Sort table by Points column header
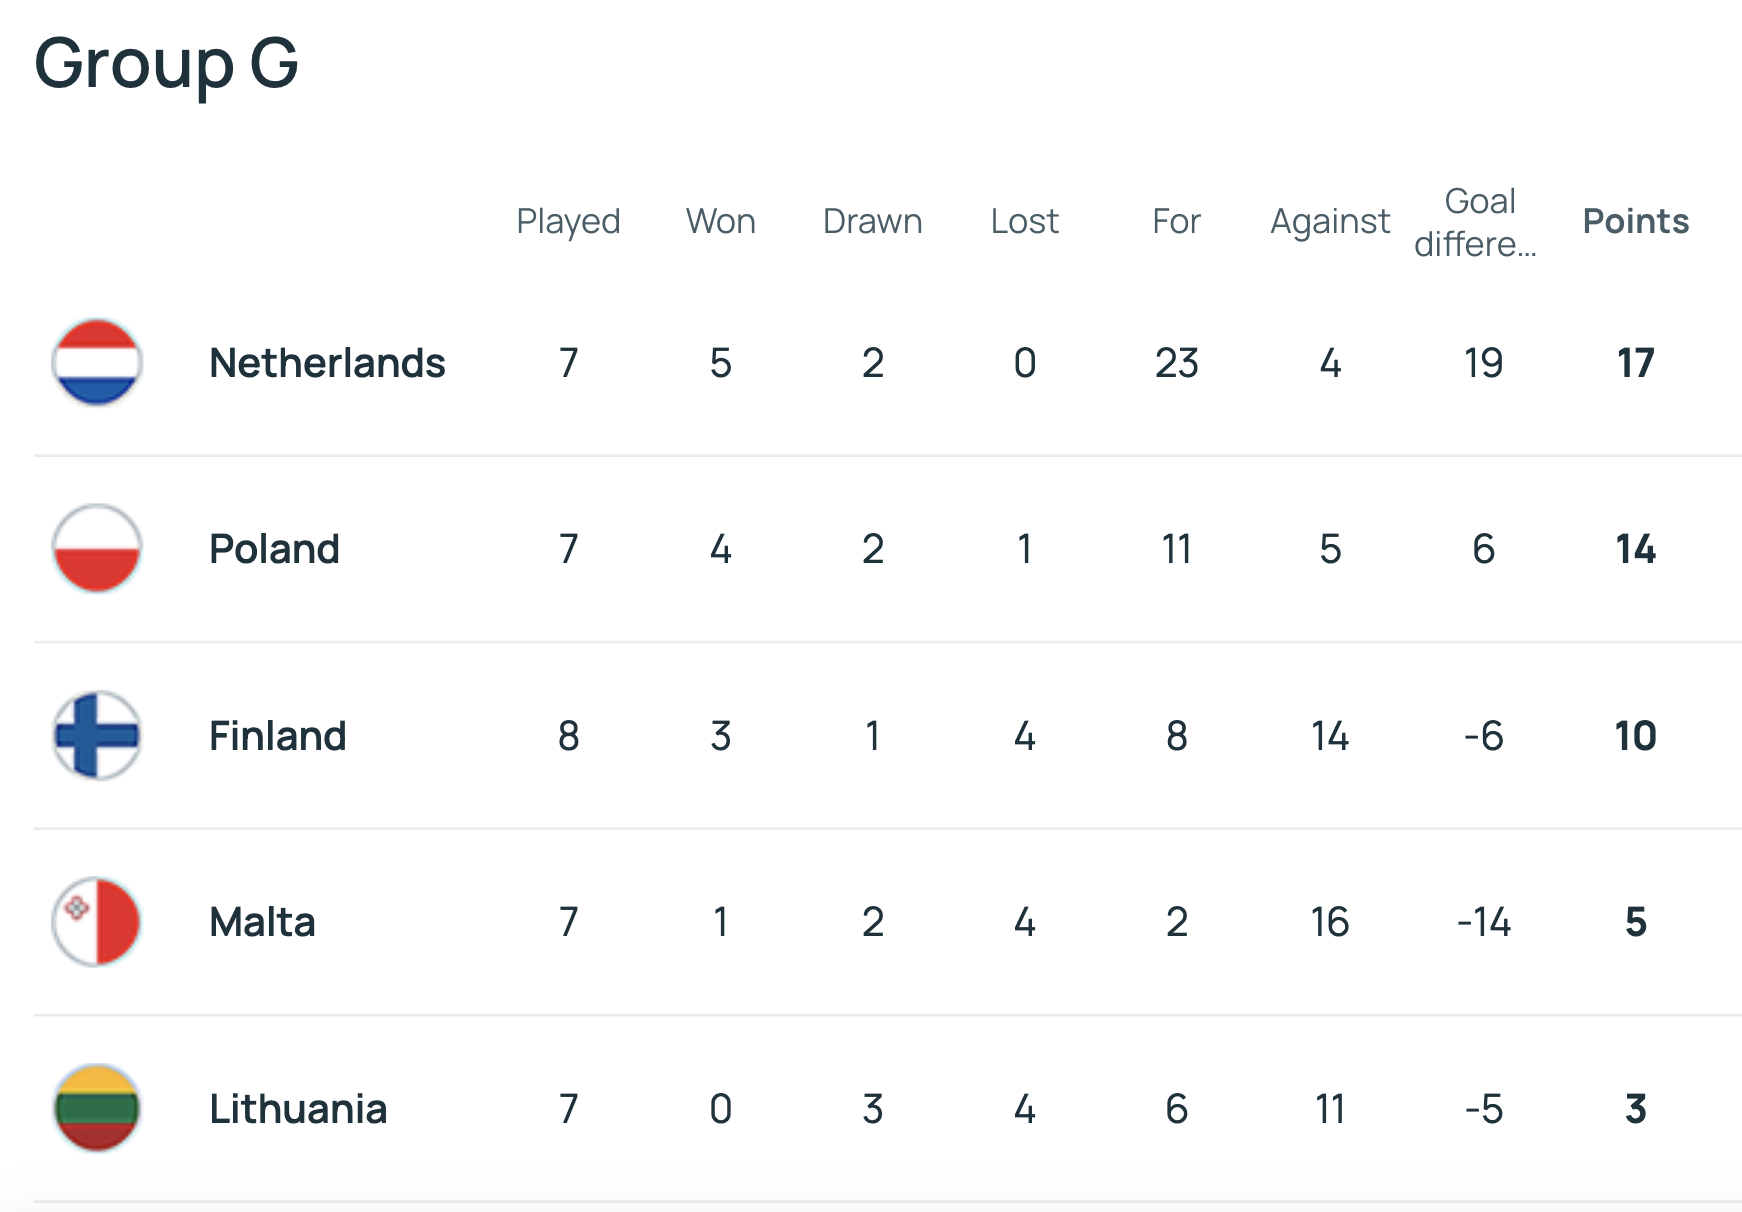The image size is (1742, 1212). 1635,221
